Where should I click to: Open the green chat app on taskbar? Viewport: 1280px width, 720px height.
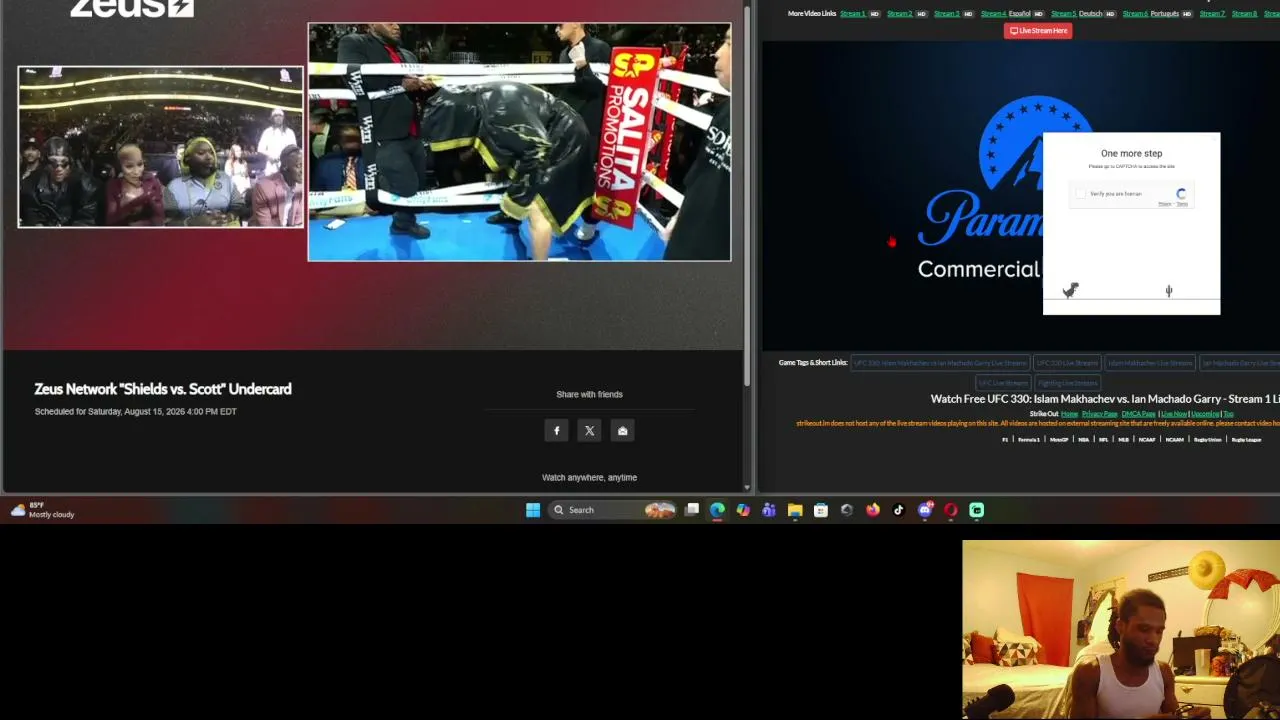coord(977,510)
